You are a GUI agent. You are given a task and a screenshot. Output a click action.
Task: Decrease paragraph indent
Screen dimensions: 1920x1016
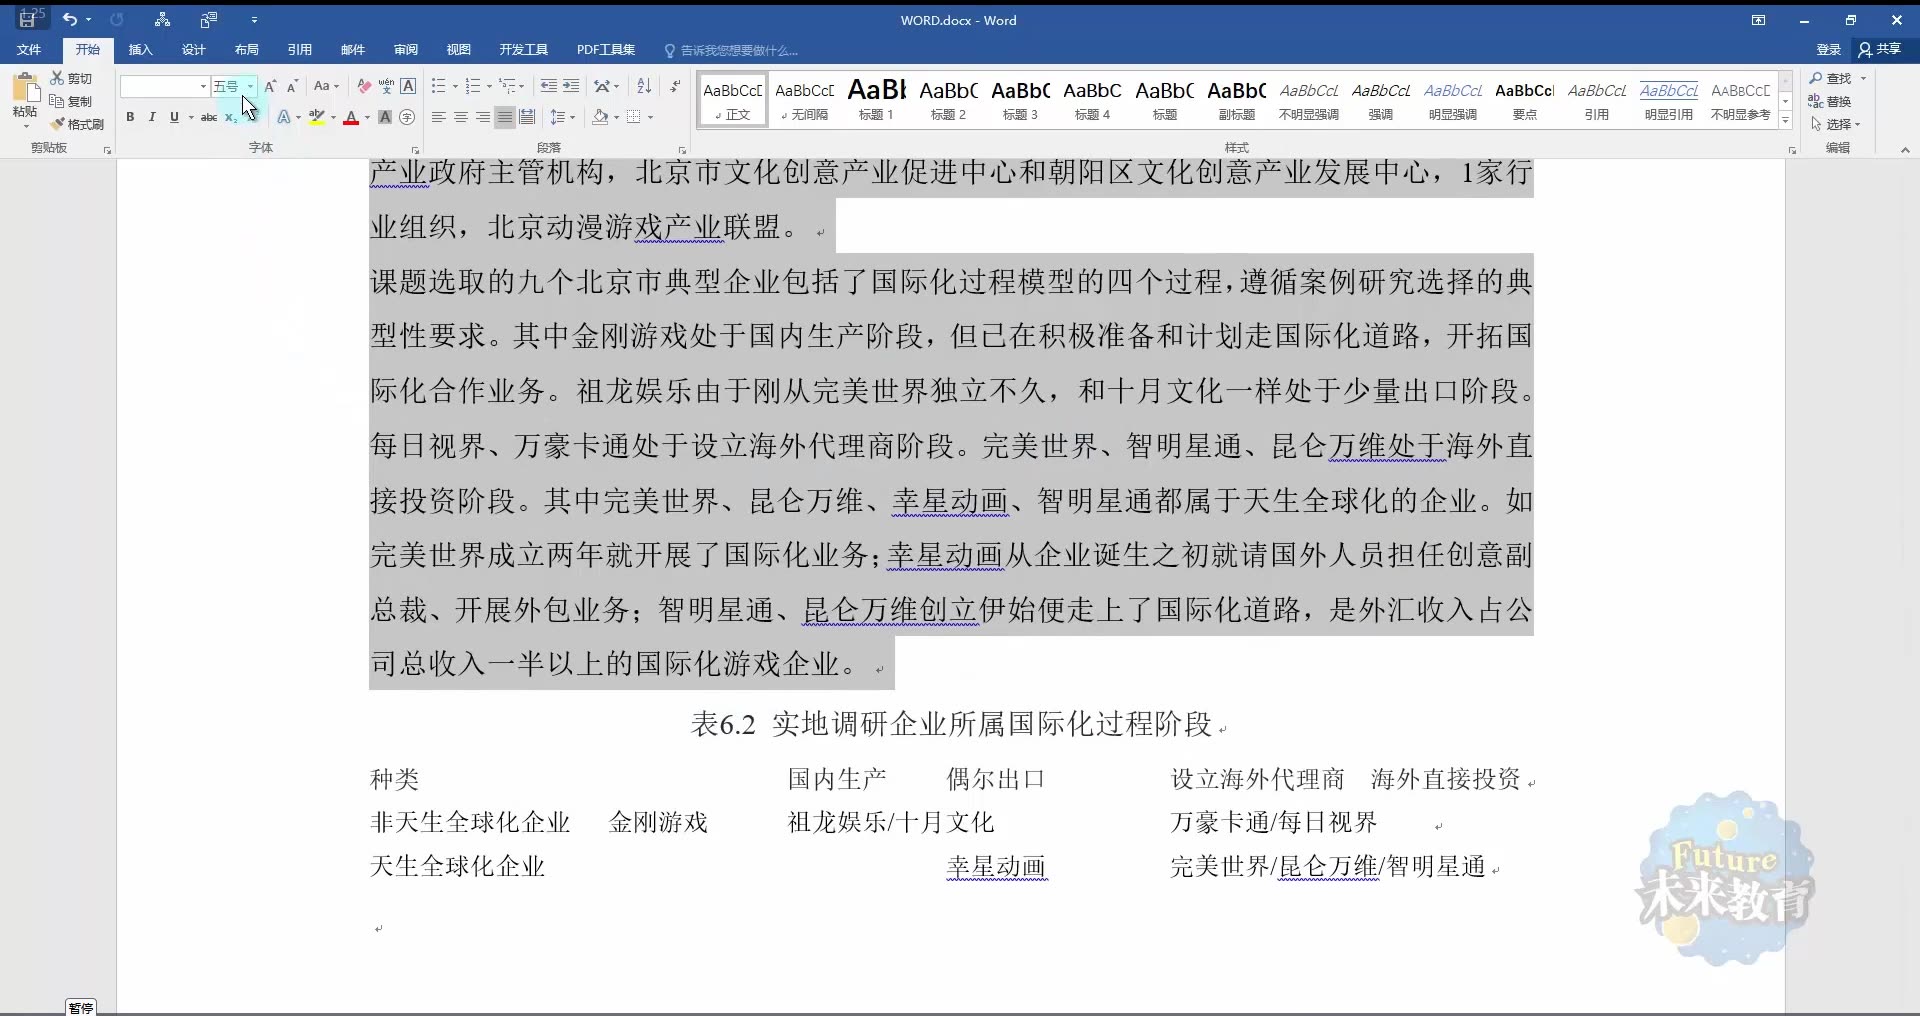tap(549, 87)
